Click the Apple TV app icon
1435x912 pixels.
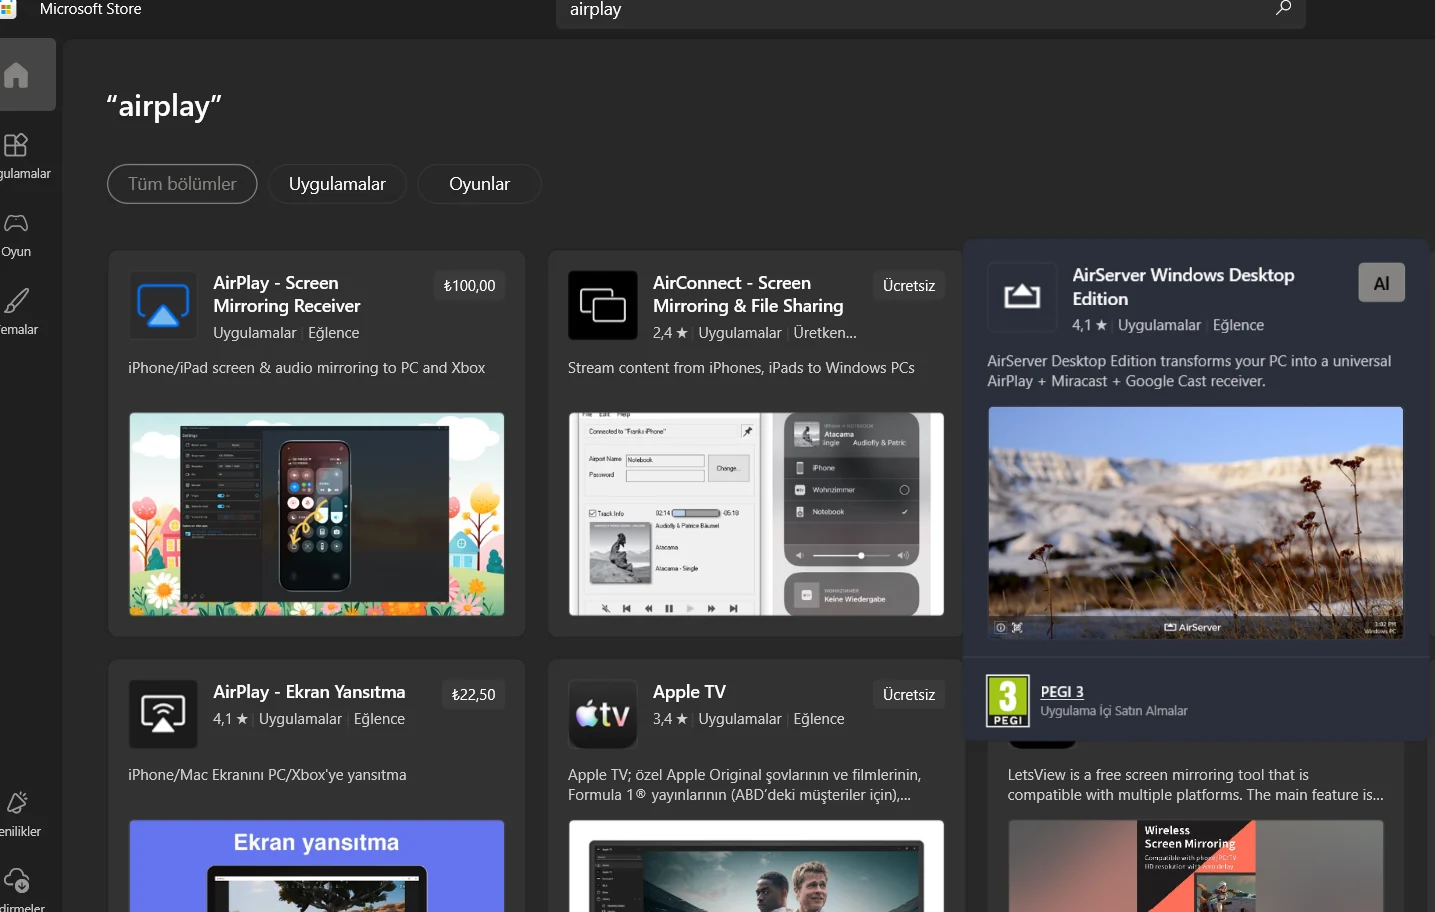(603, 714)
